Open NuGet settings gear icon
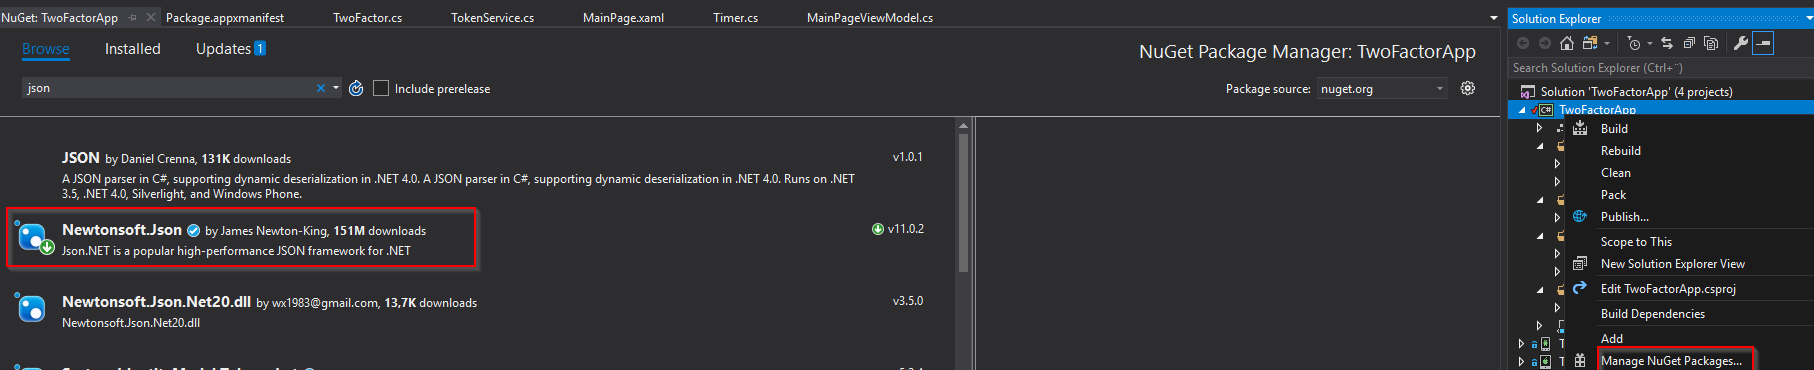 [x=1468, y=88]
